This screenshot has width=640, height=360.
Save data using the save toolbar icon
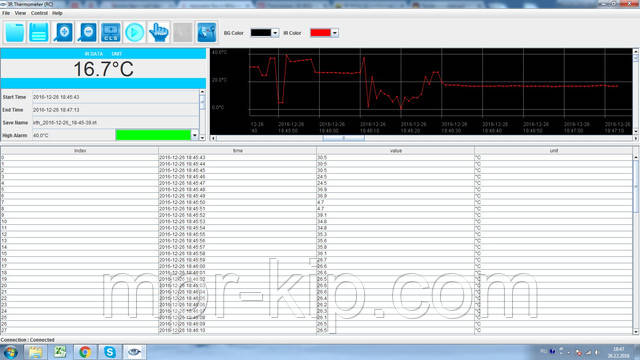coord(39,32)
